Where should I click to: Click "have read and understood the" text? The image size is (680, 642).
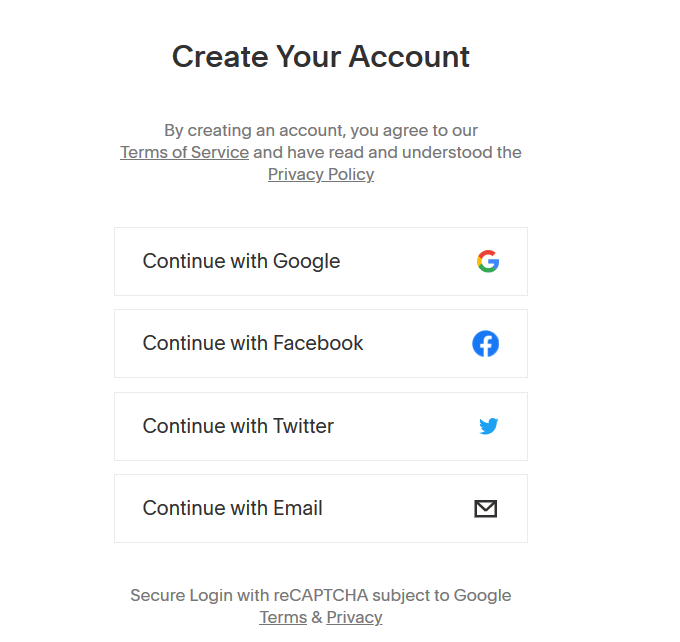pyautogui.click(x=387, y=152)
